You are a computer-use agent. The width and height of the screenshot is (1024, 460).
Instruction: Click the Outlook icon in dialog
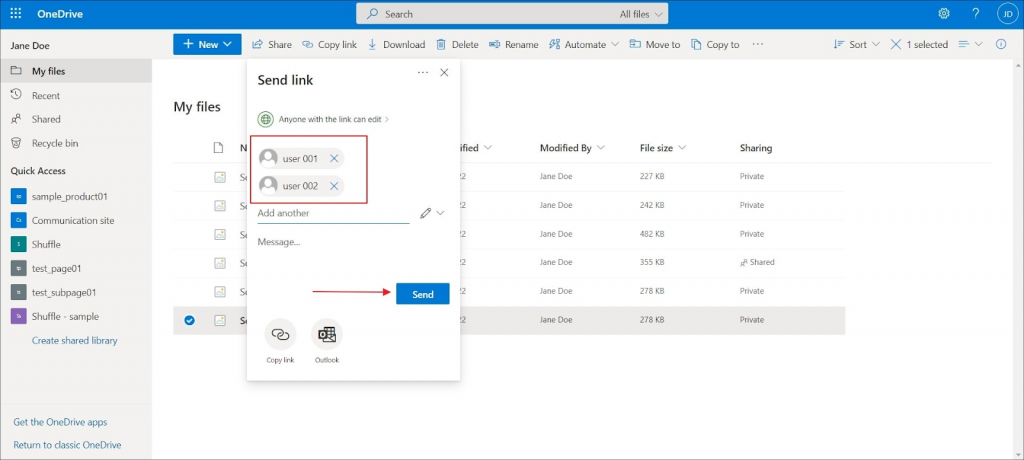326,334
